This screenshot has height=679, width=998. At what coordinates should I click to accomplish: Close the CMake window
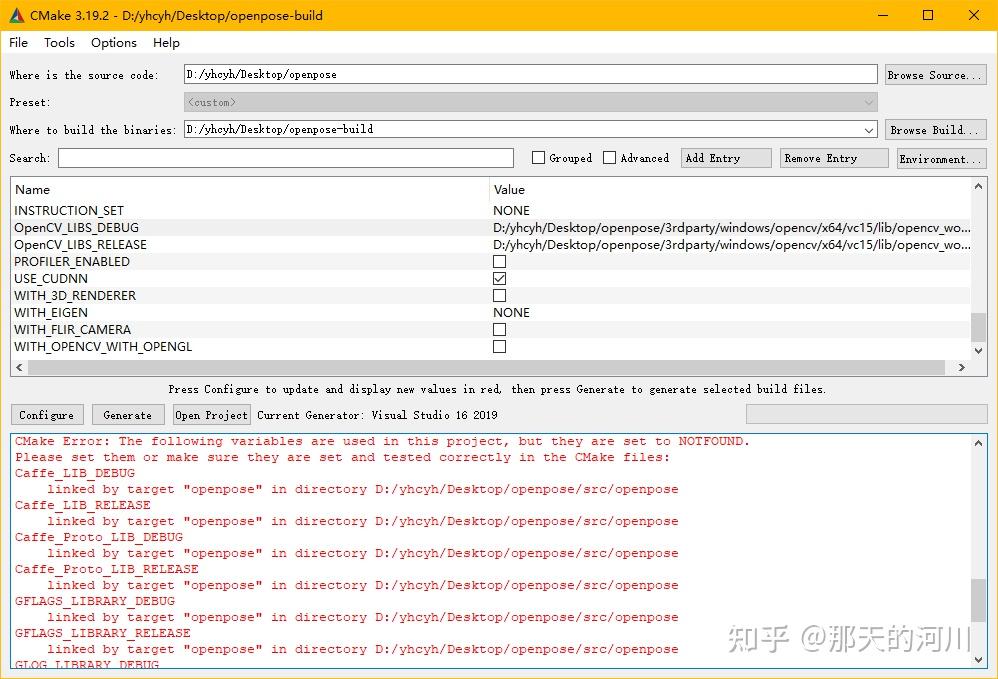click(x=974, y=15)
